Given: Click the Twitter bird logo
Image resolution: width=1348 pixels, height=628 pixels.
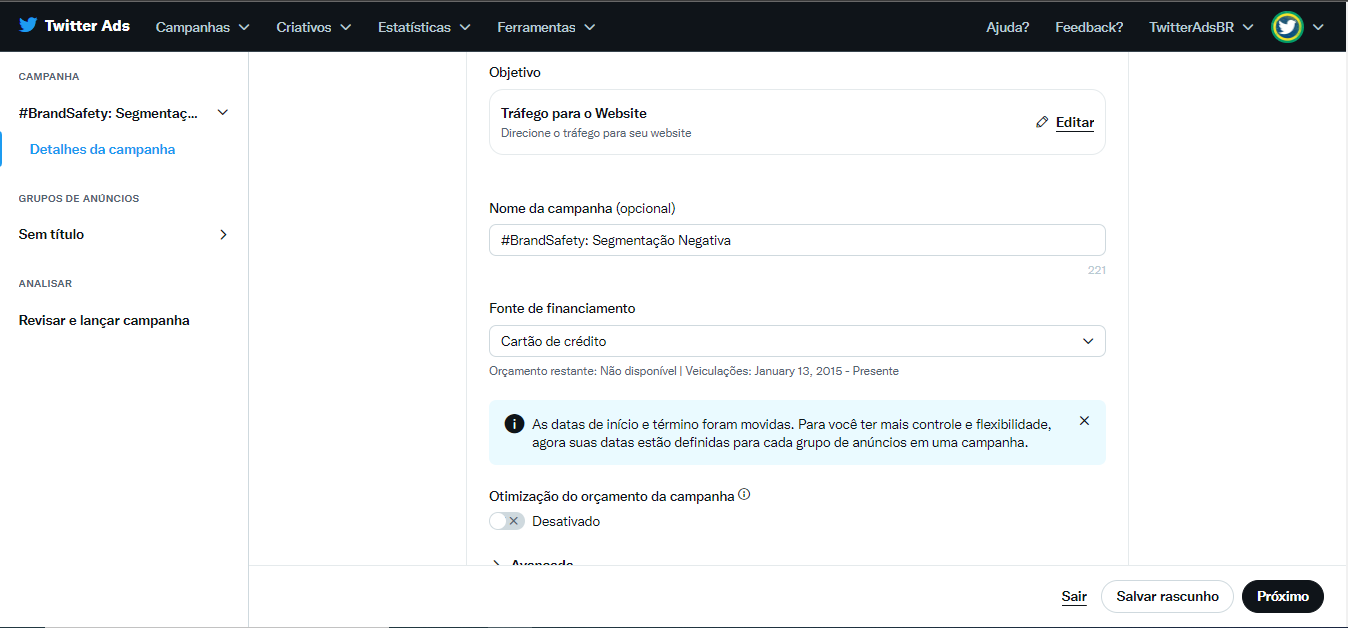Looking at the screenshot, I should pos(28,26).
